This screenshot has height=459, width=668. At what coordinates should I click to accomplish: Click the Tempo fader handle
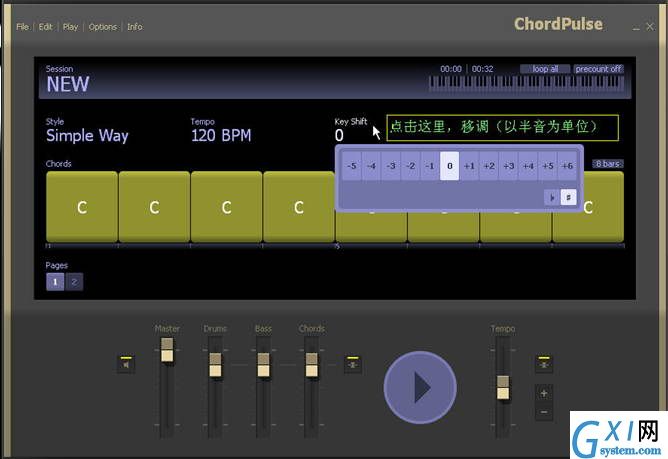tap(503, 387)
